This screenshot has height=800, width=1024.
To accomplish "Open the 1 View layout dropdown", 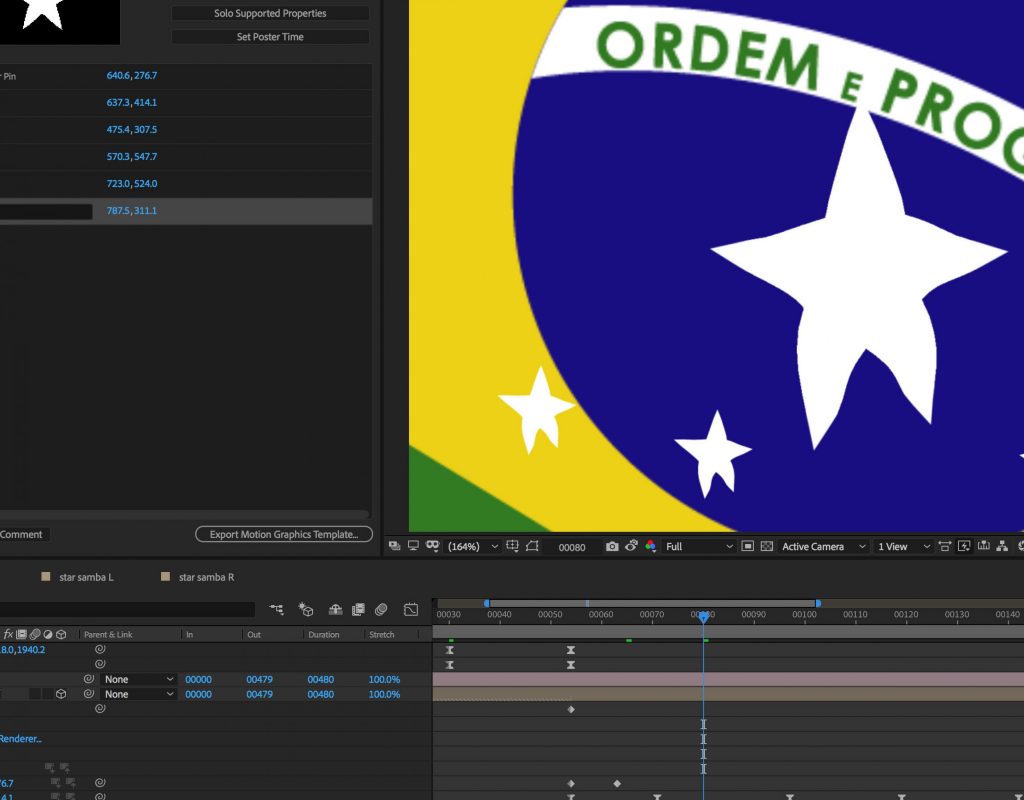I will 903,547.
